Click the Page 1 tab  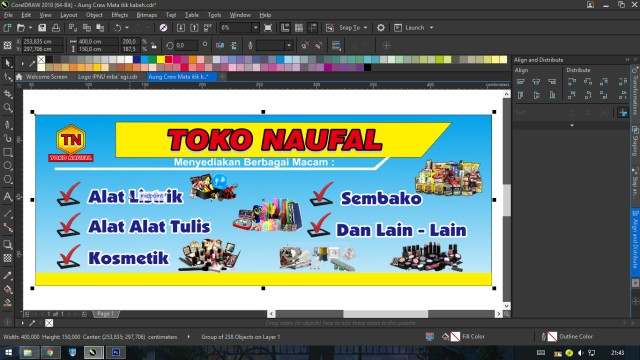(x=105, y=314)
